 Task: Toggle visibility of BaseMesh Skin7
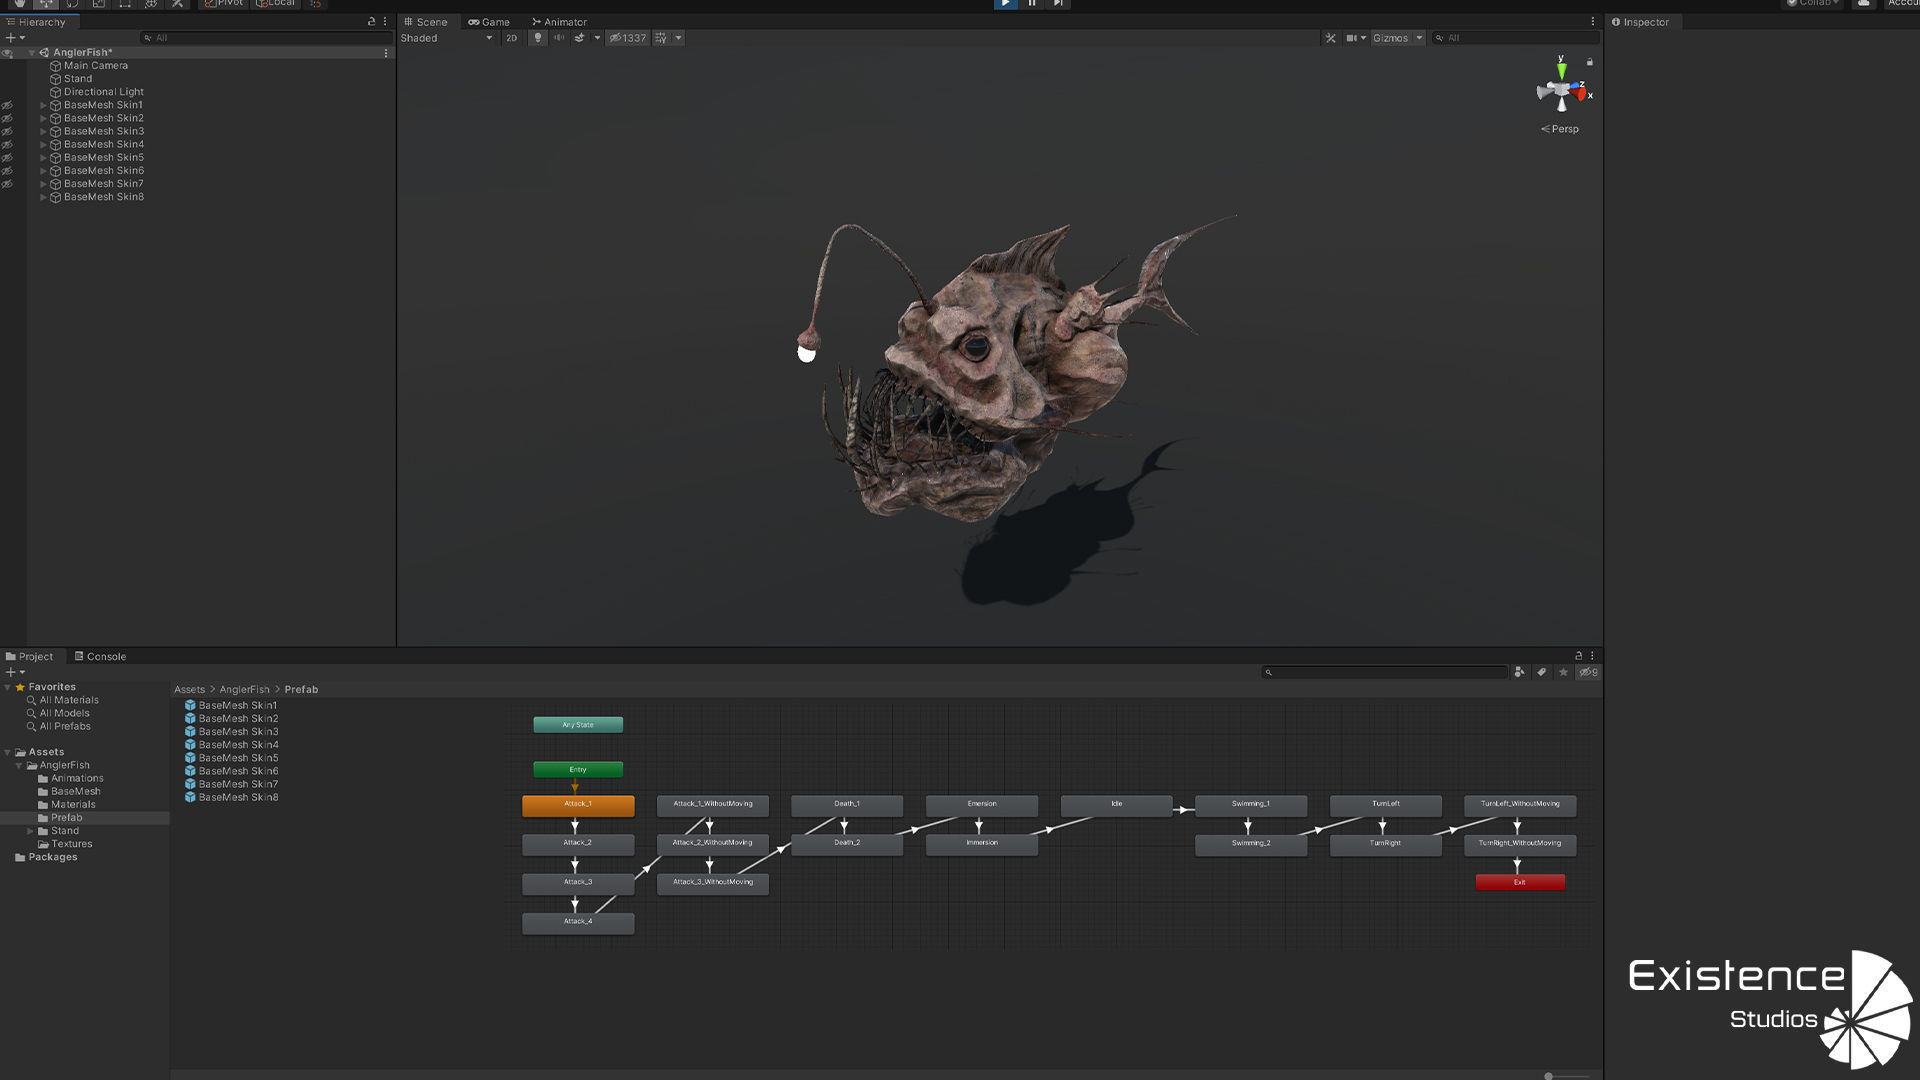pos(7,184)
